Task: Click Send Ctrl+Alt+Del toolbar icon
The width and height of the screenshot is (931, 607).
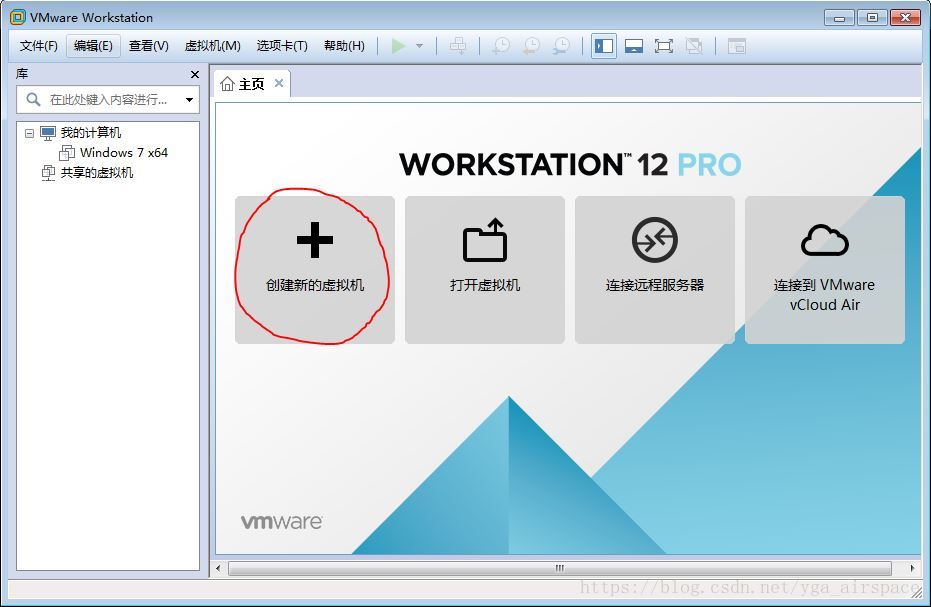Action: point(458,46)
